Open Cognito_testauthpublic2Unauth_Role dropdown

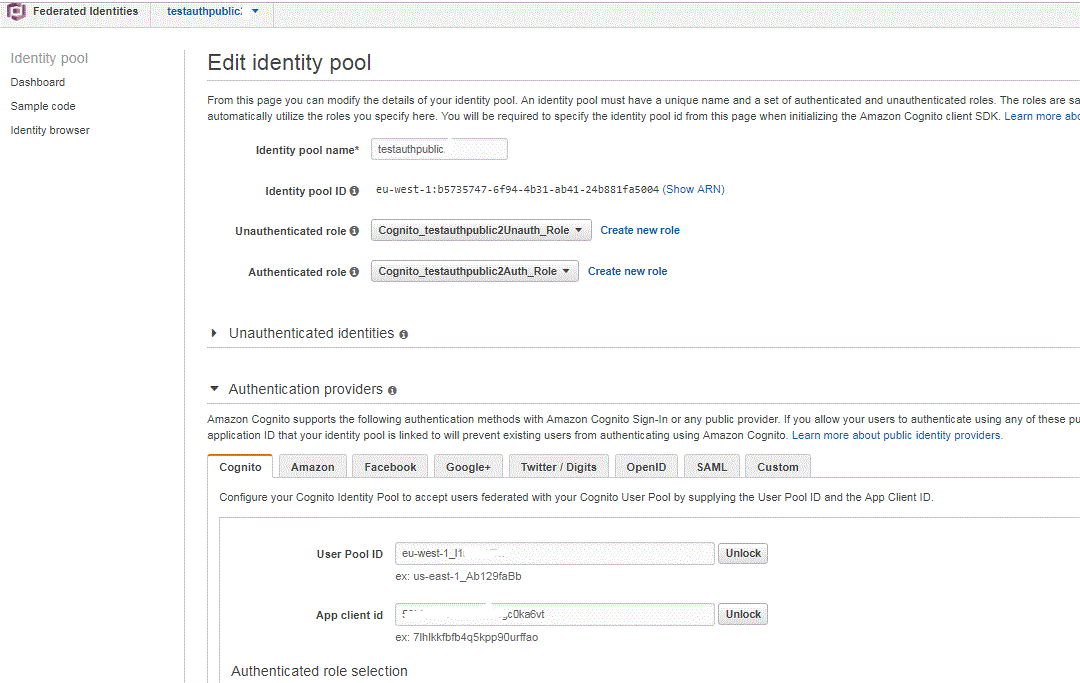(481, 230)
